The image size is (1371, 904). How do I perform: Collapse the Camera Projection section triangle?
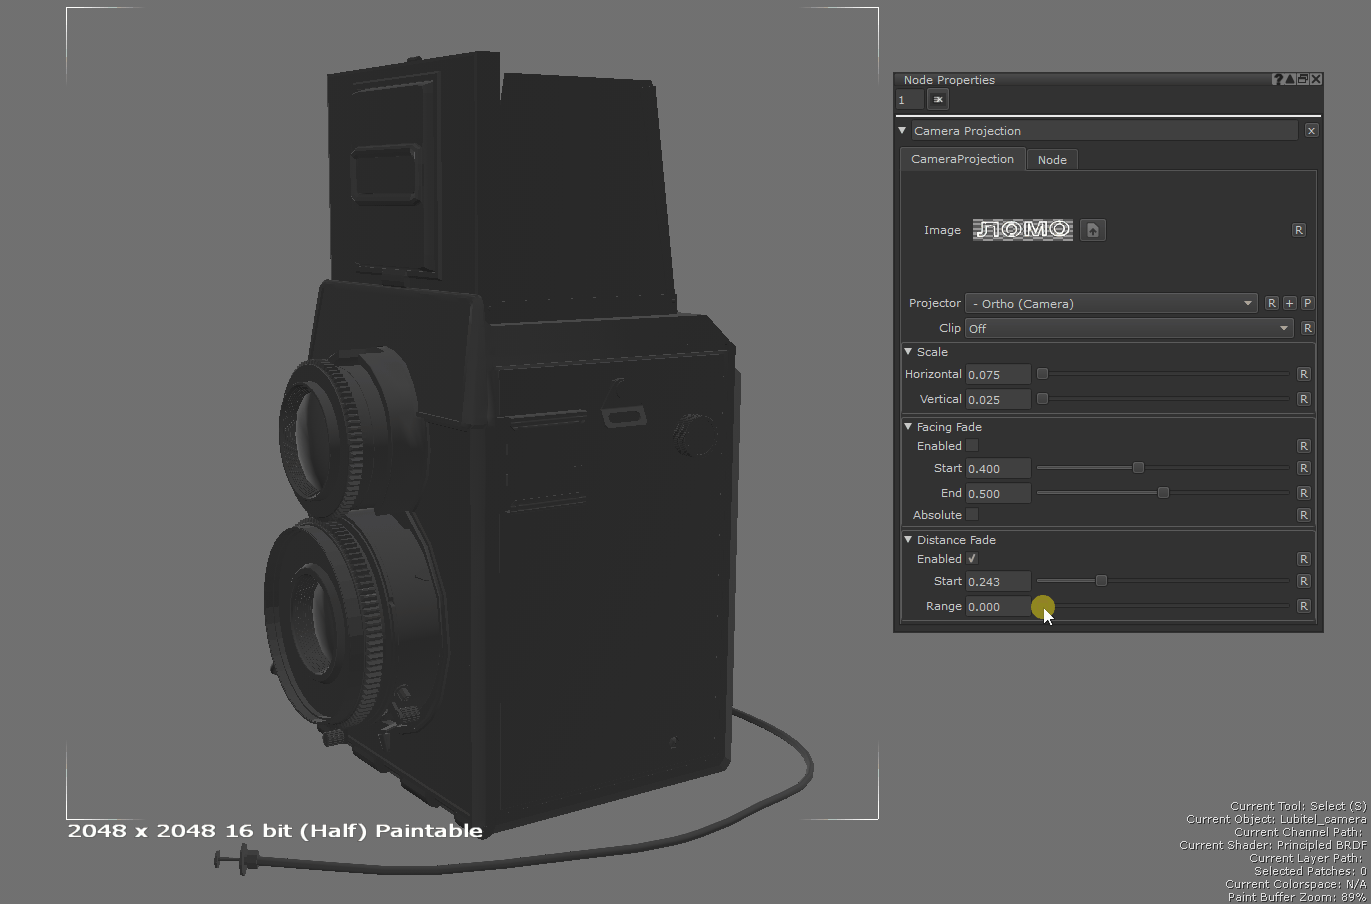[903, 130]
